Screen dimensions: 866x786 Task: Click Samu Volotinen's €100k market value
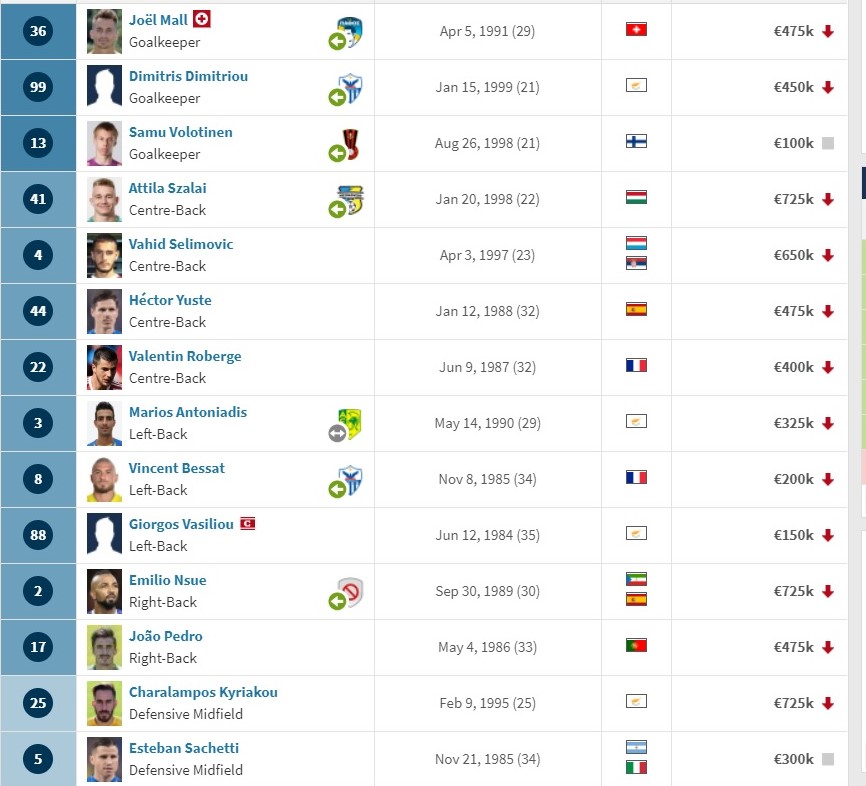793,143
